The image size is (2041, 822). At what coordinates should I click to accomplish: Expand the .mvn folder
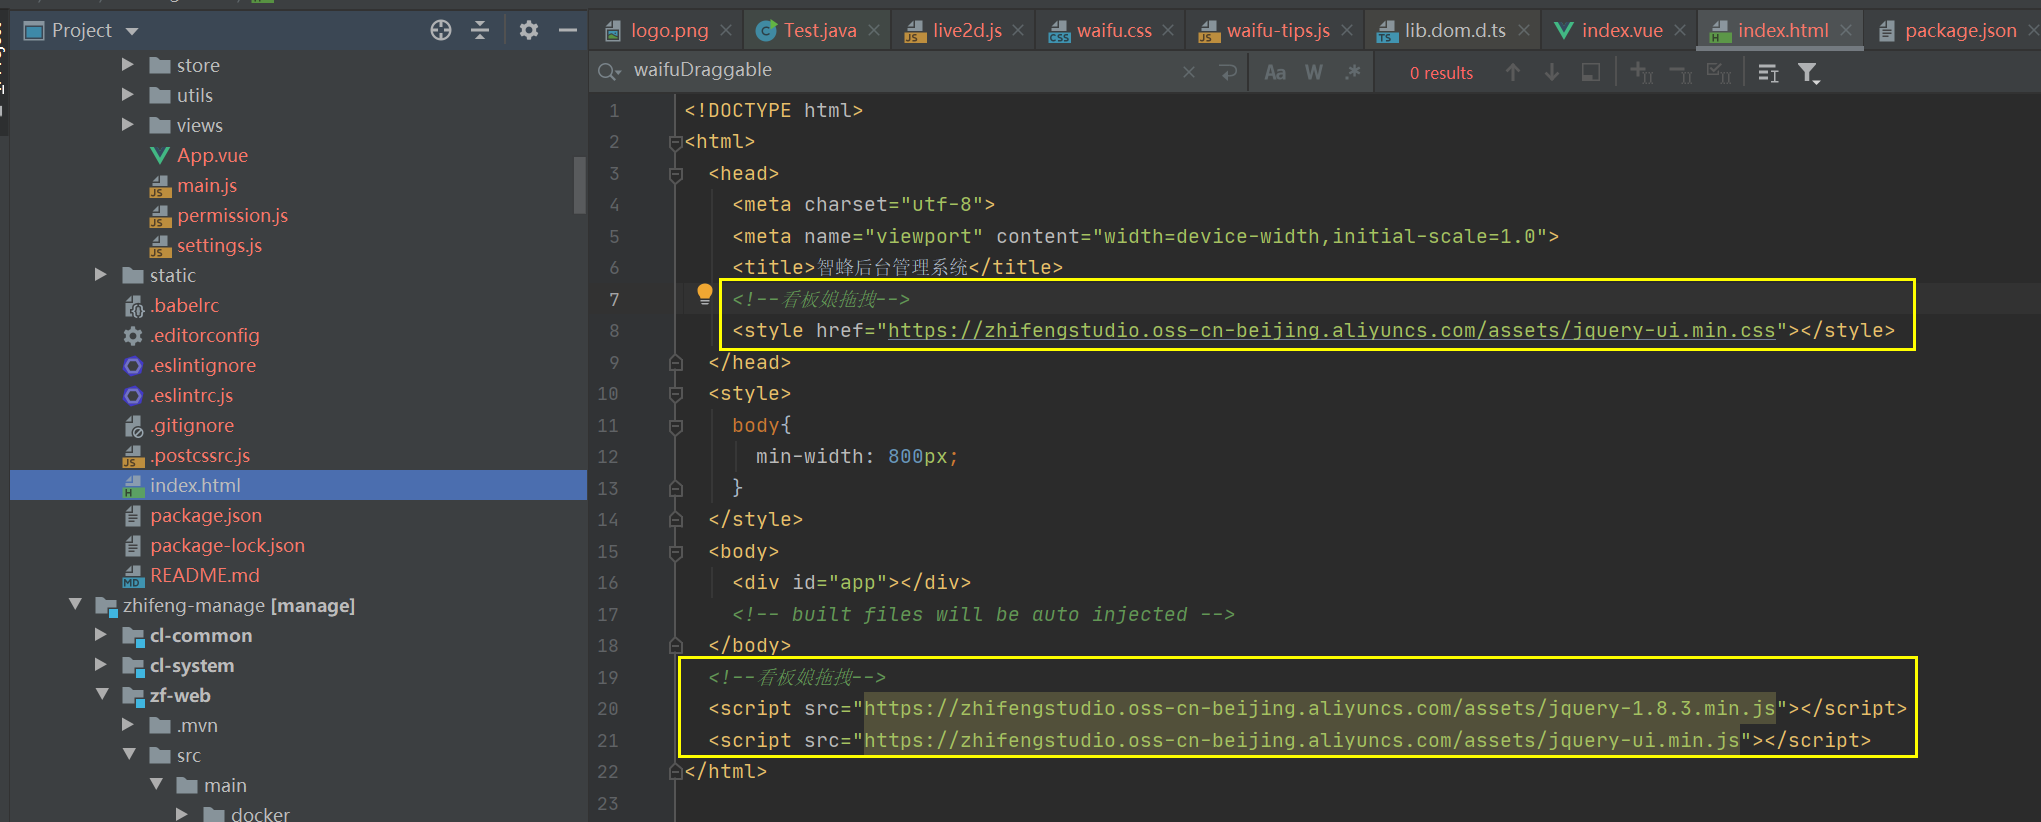coord(128,725)
